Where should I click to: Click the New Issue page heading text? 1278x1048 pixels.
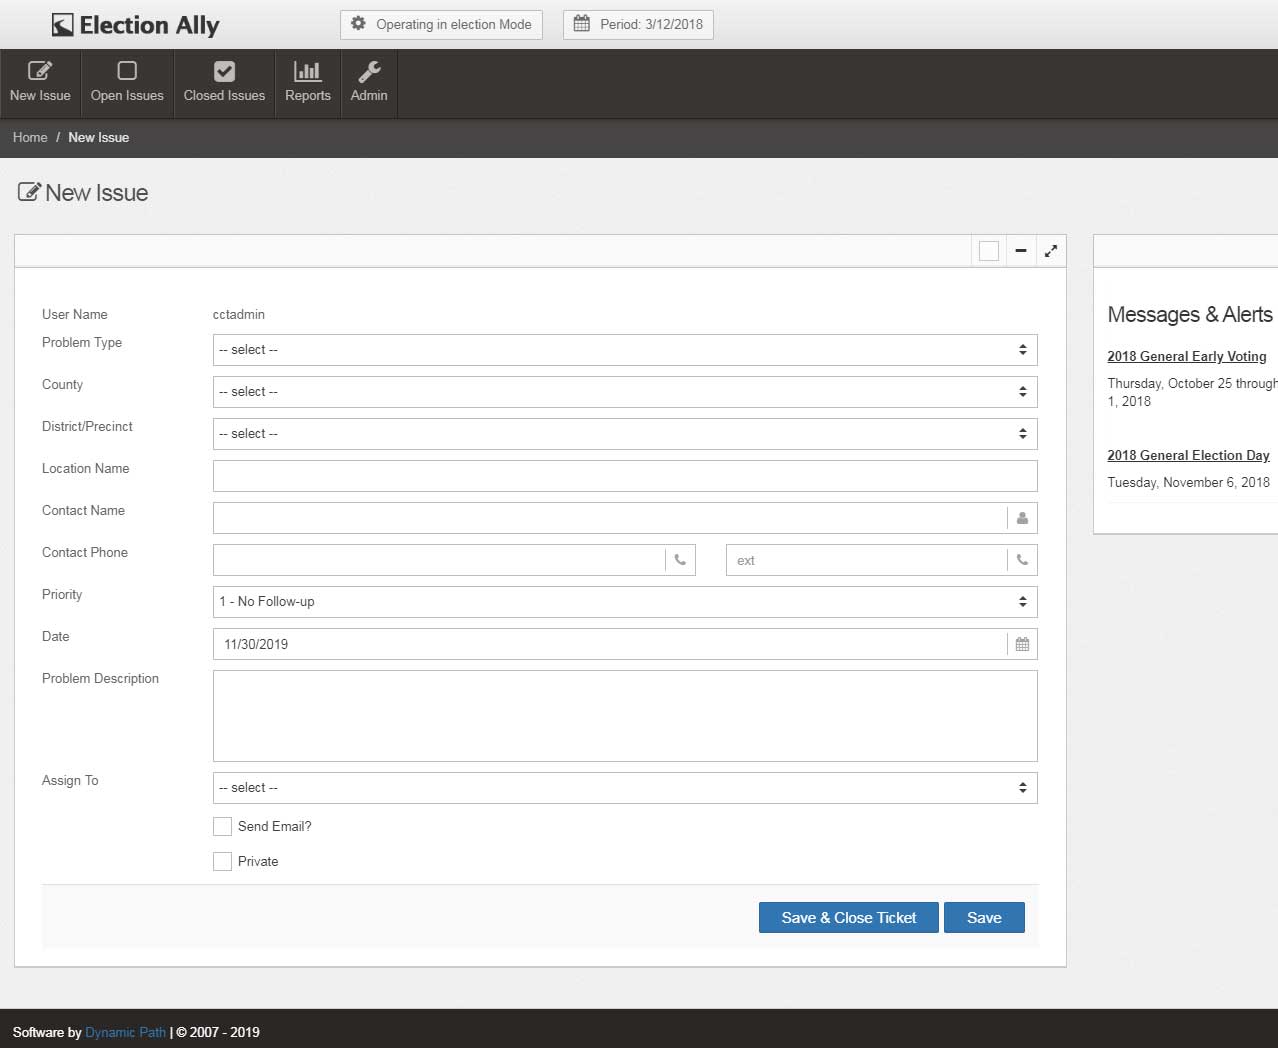97,193
